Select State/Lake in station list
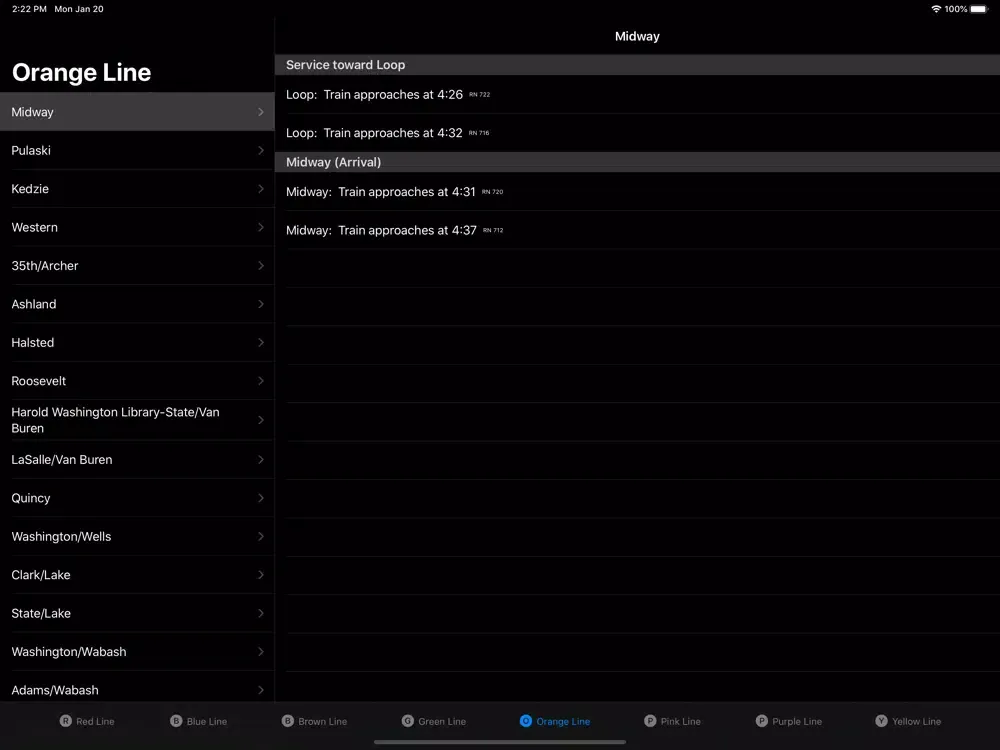The image size is (1000, 750). (137, 613)
